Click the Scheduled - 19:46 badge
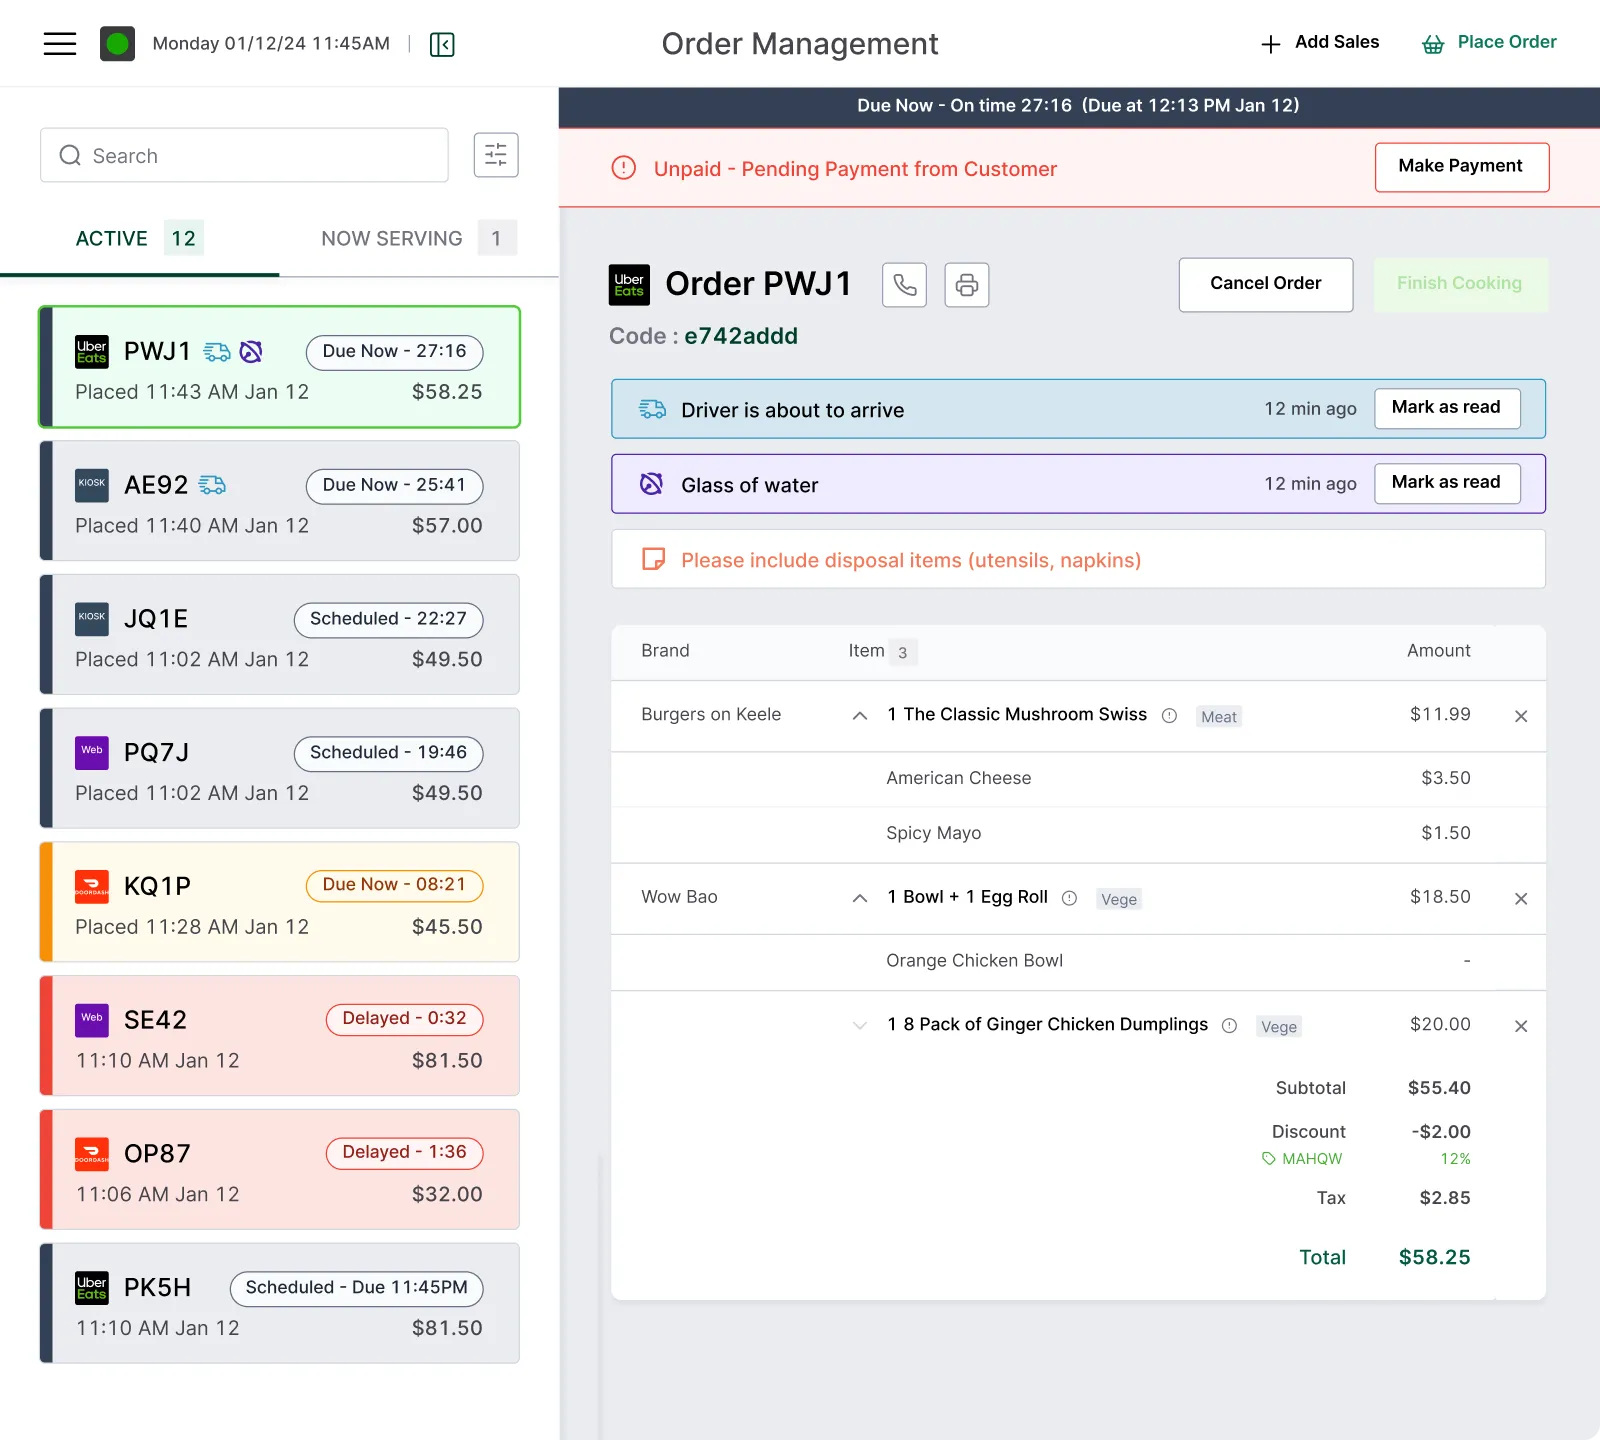The width and height of the screenshot is (1600, 1440). (x=388, y=753)
